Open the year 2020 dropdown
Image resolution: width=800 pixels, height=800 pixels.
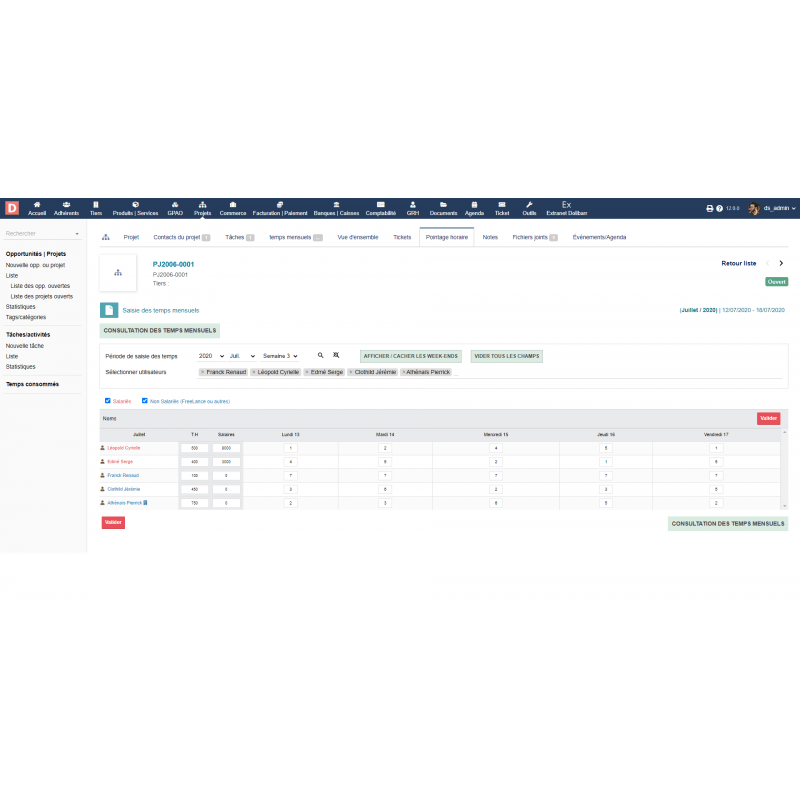pyautogui.click(x=211, y=356)
